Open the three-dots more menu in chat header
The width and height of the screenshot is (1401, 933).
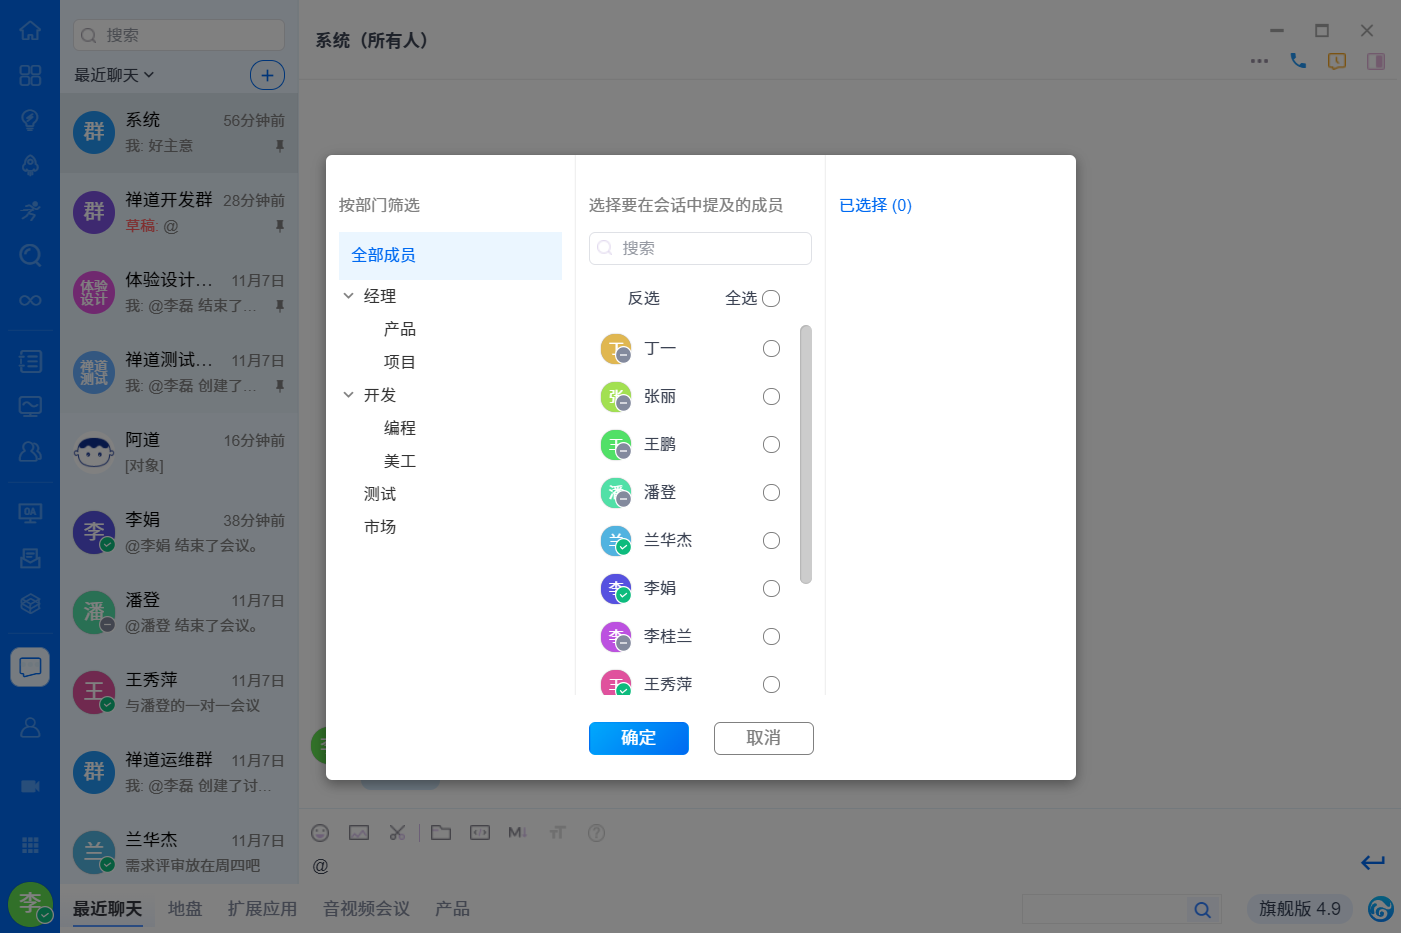pyautogui.click(x=1259, y=61)
